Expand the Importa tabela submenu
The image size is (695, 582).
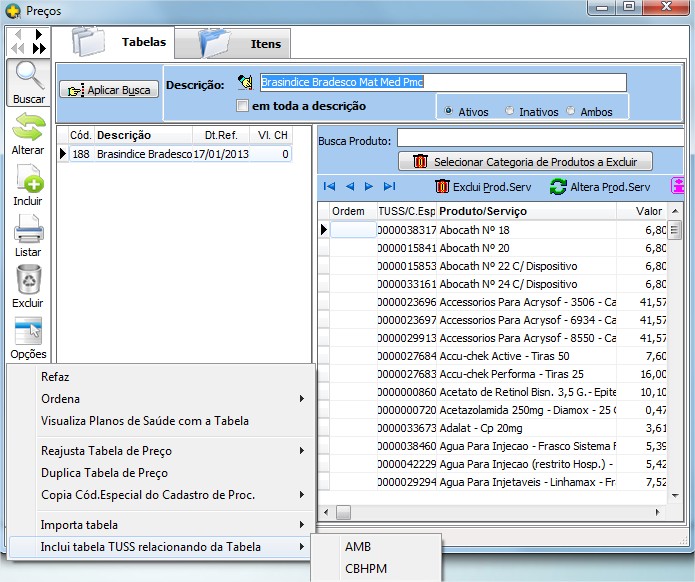(160, 525)
